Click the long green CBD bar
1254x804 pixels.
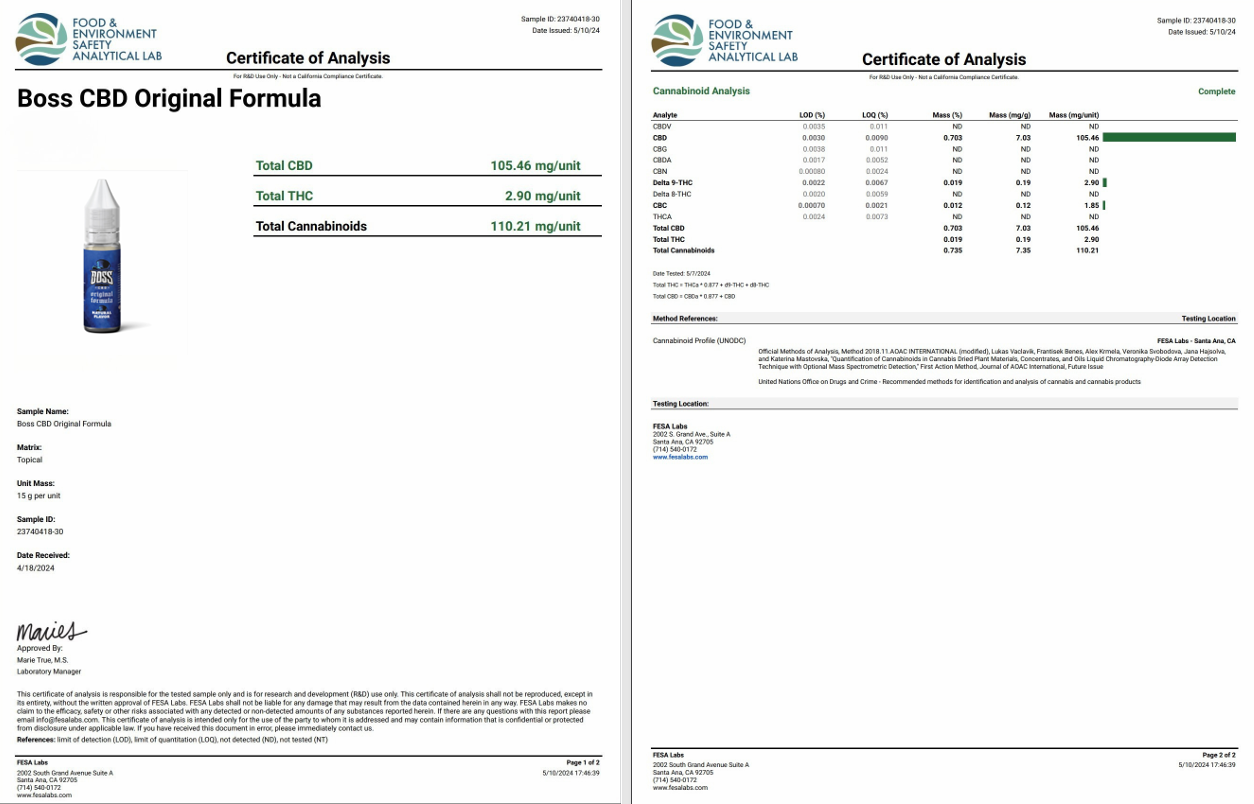click(1168, 138)
